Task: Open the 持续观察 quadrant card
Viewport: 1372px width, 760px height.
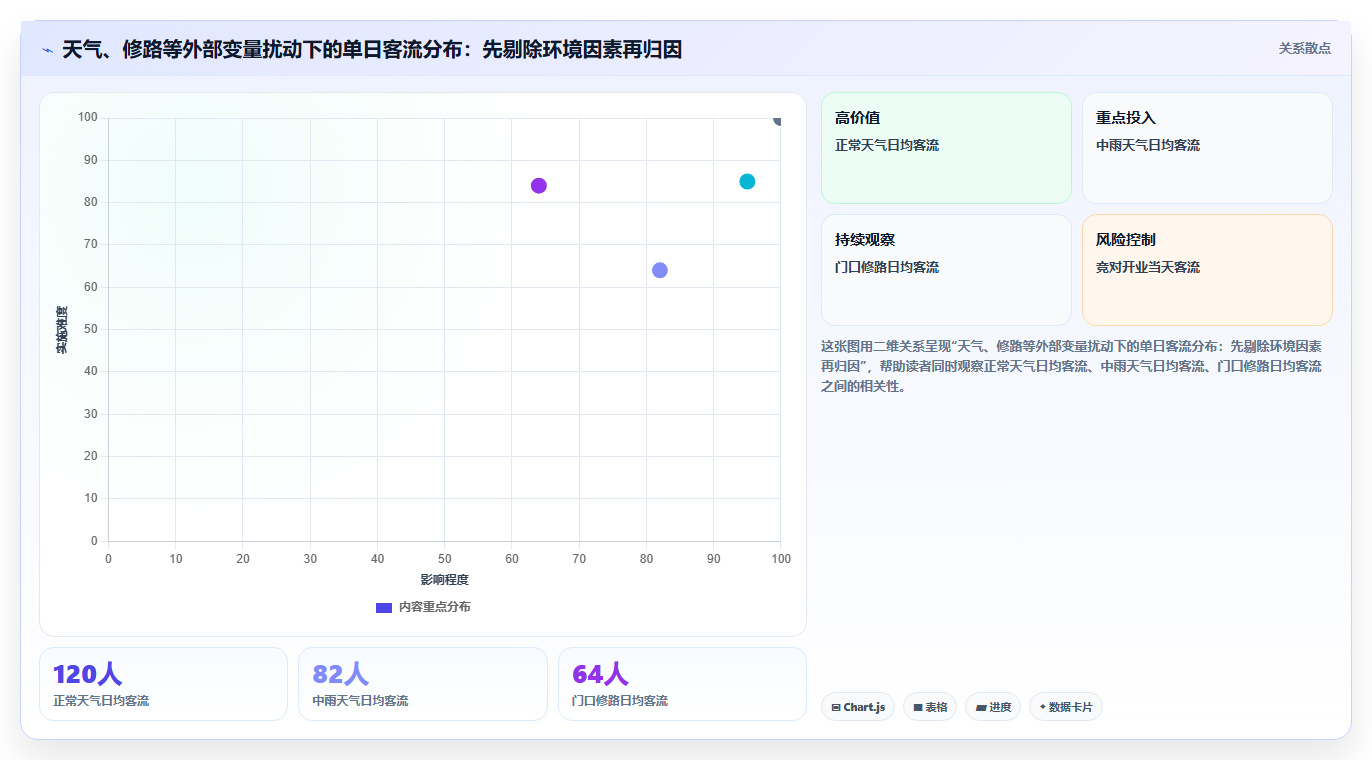Action: (x=946, y=270)
